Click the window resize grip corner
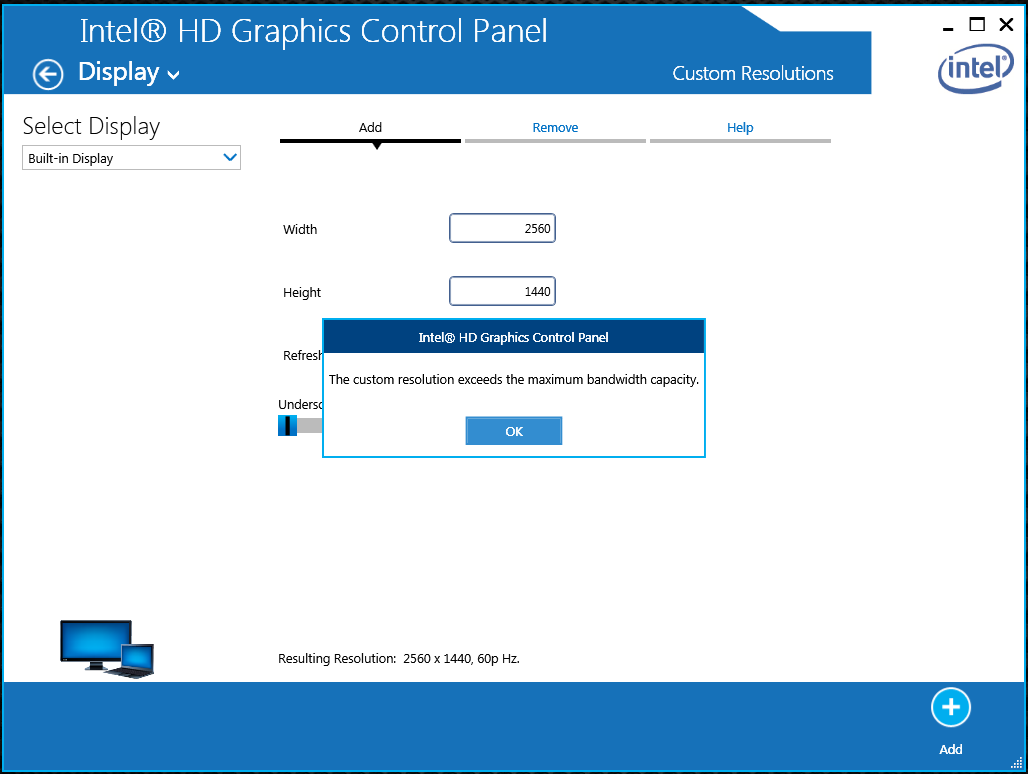The image size is (1028, 774). 1017,763
